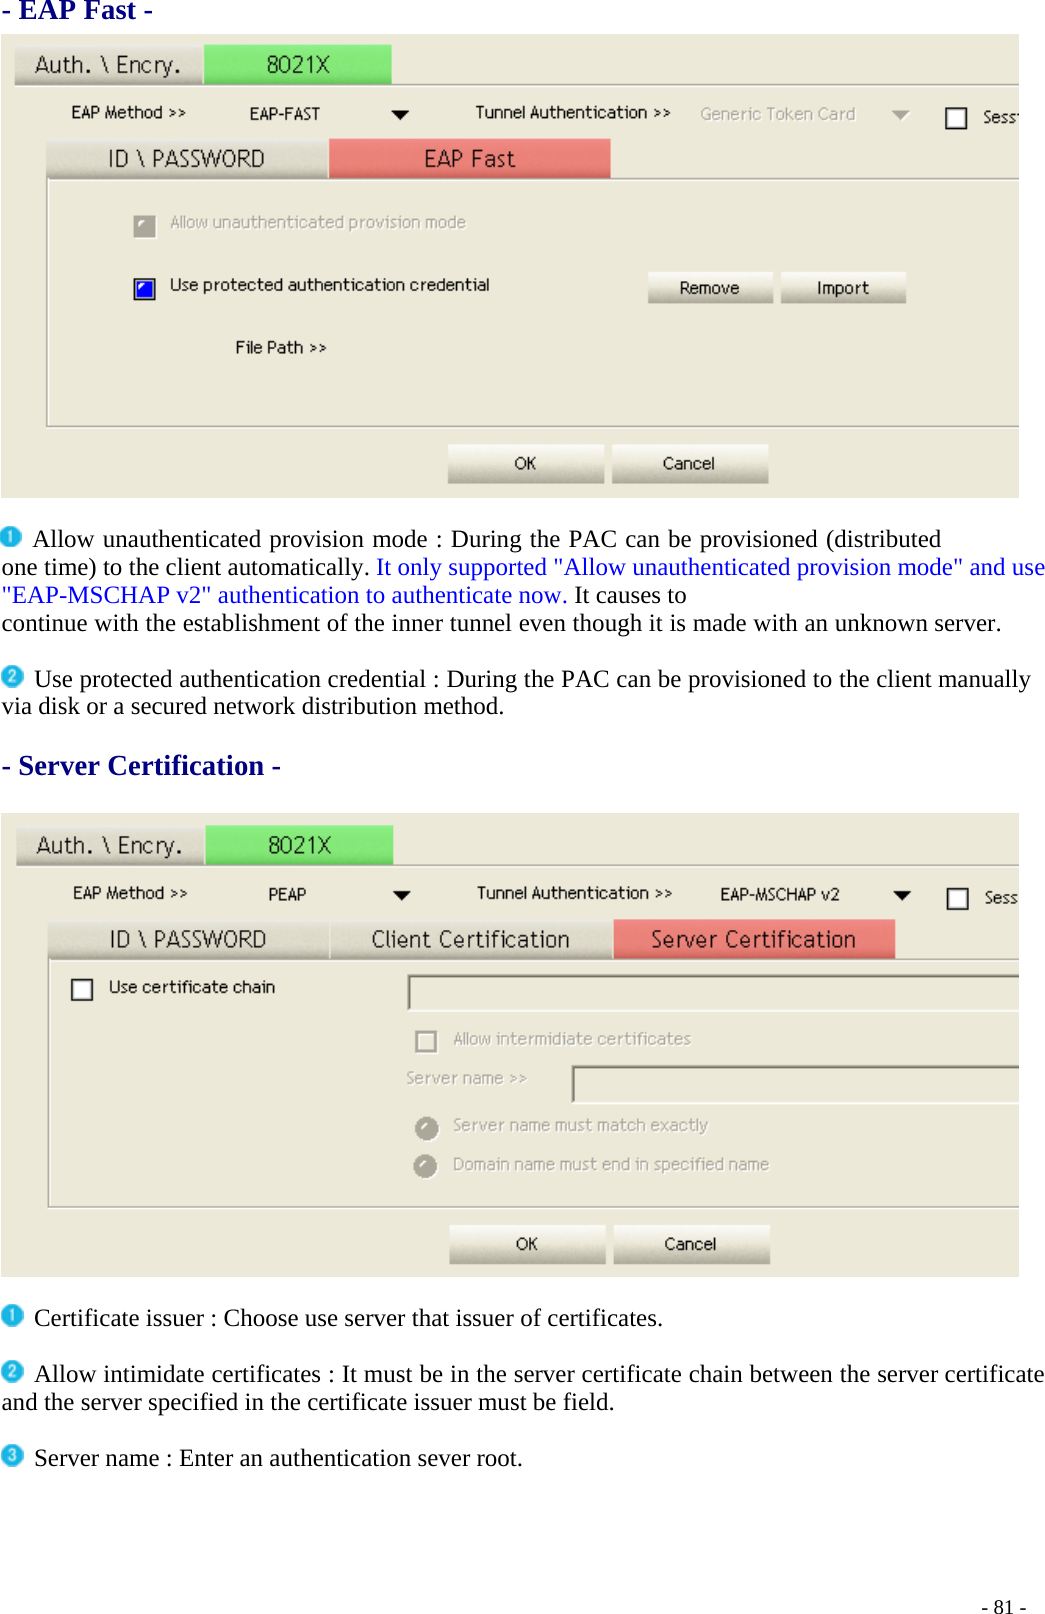Toggle Session checkbox beside EAP-MSCHAP v2
The width and height of the screenshot is (1045, 1614).
click(x=957, y=898)
